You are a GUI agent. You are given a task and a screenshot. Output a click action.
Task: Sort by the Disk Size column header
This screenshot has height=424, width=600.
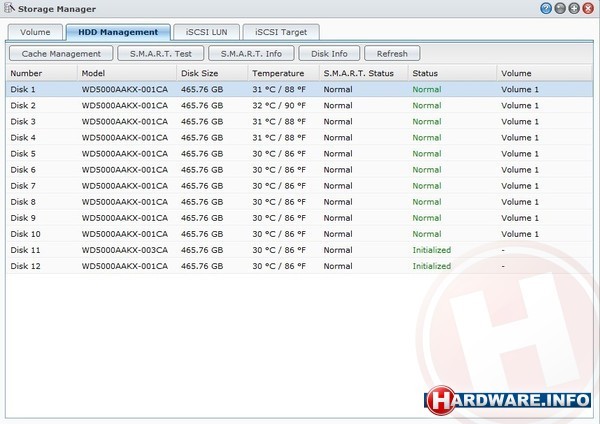click(212, 73)
